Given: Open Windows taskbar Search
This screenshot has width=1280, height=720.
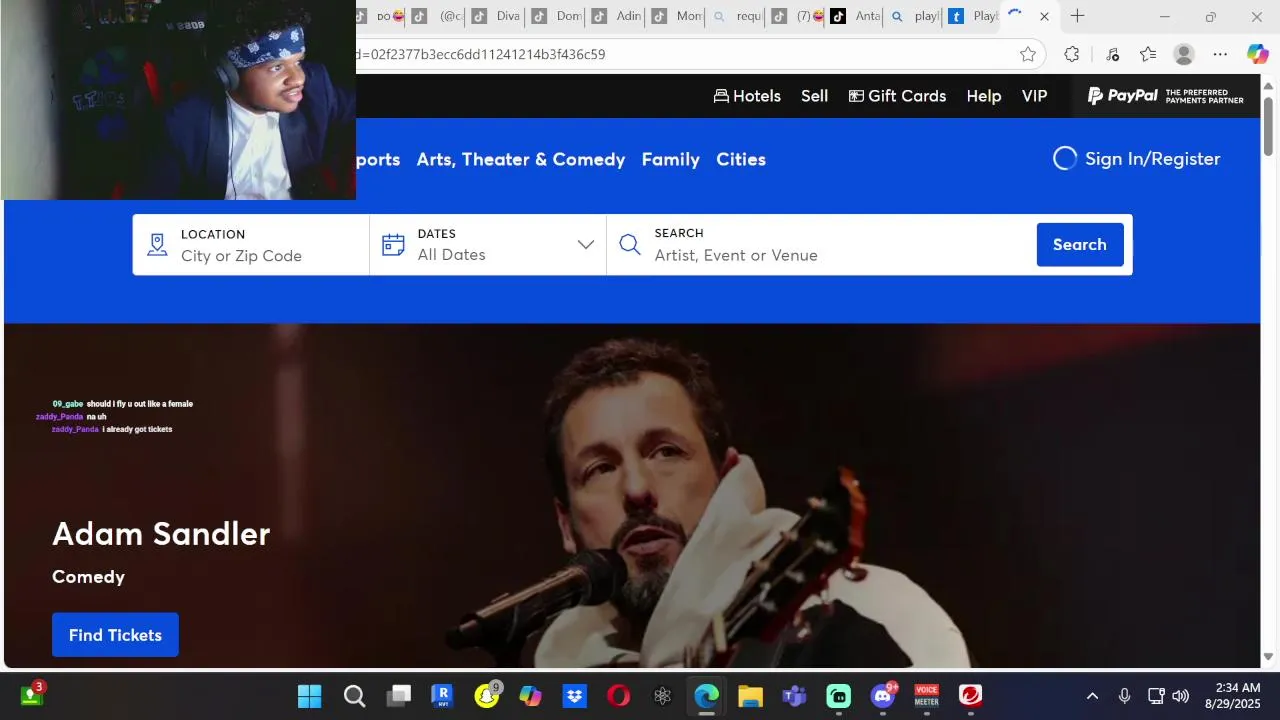Looking at the screenshot, I should (x=354, y=695).
